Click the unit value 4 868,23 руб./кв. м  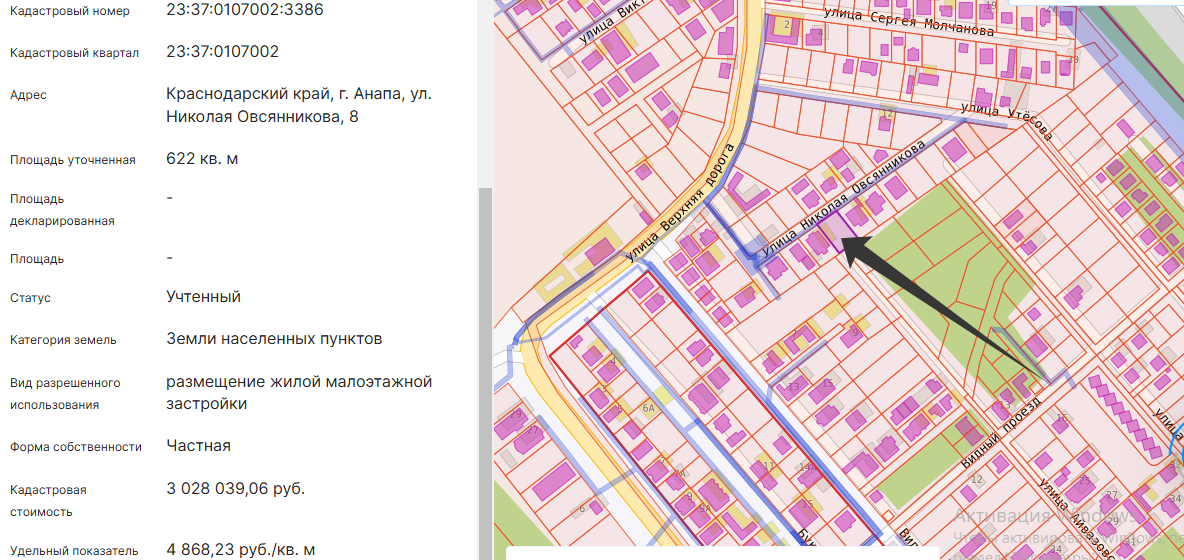241,550
